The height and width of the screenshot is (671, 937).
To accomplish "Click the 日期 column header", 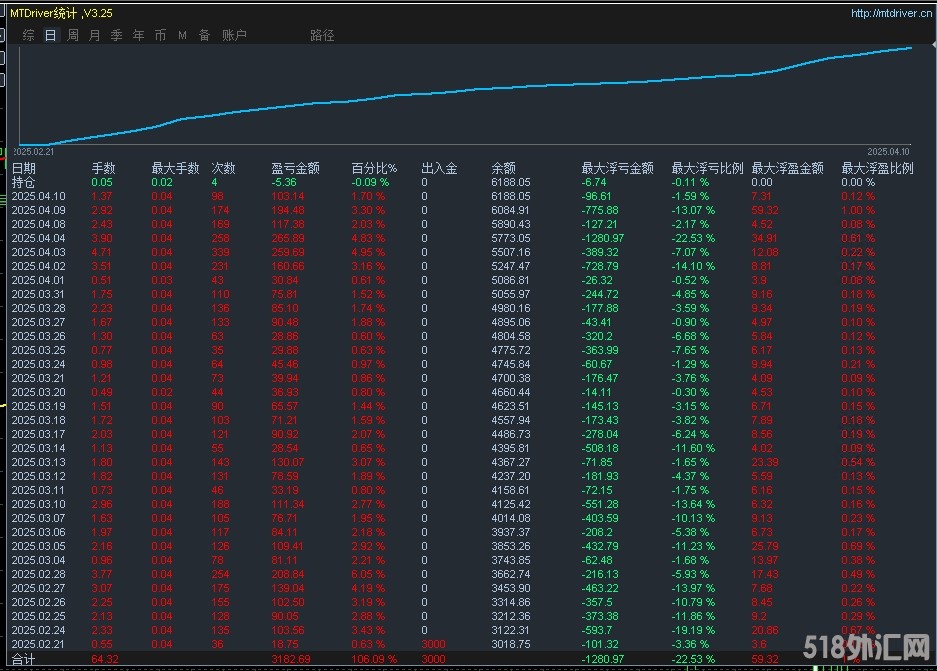I will pos(24,168).
